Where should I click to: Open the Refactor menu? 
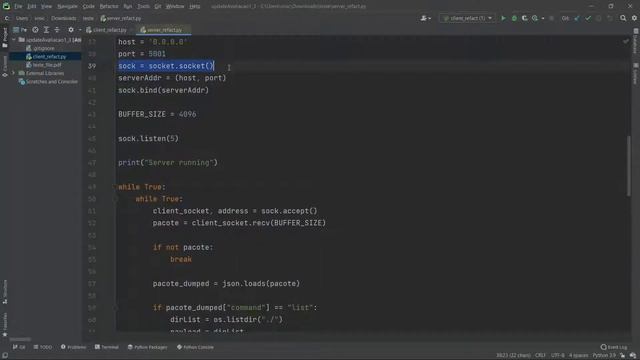click(x=109, y=7)
